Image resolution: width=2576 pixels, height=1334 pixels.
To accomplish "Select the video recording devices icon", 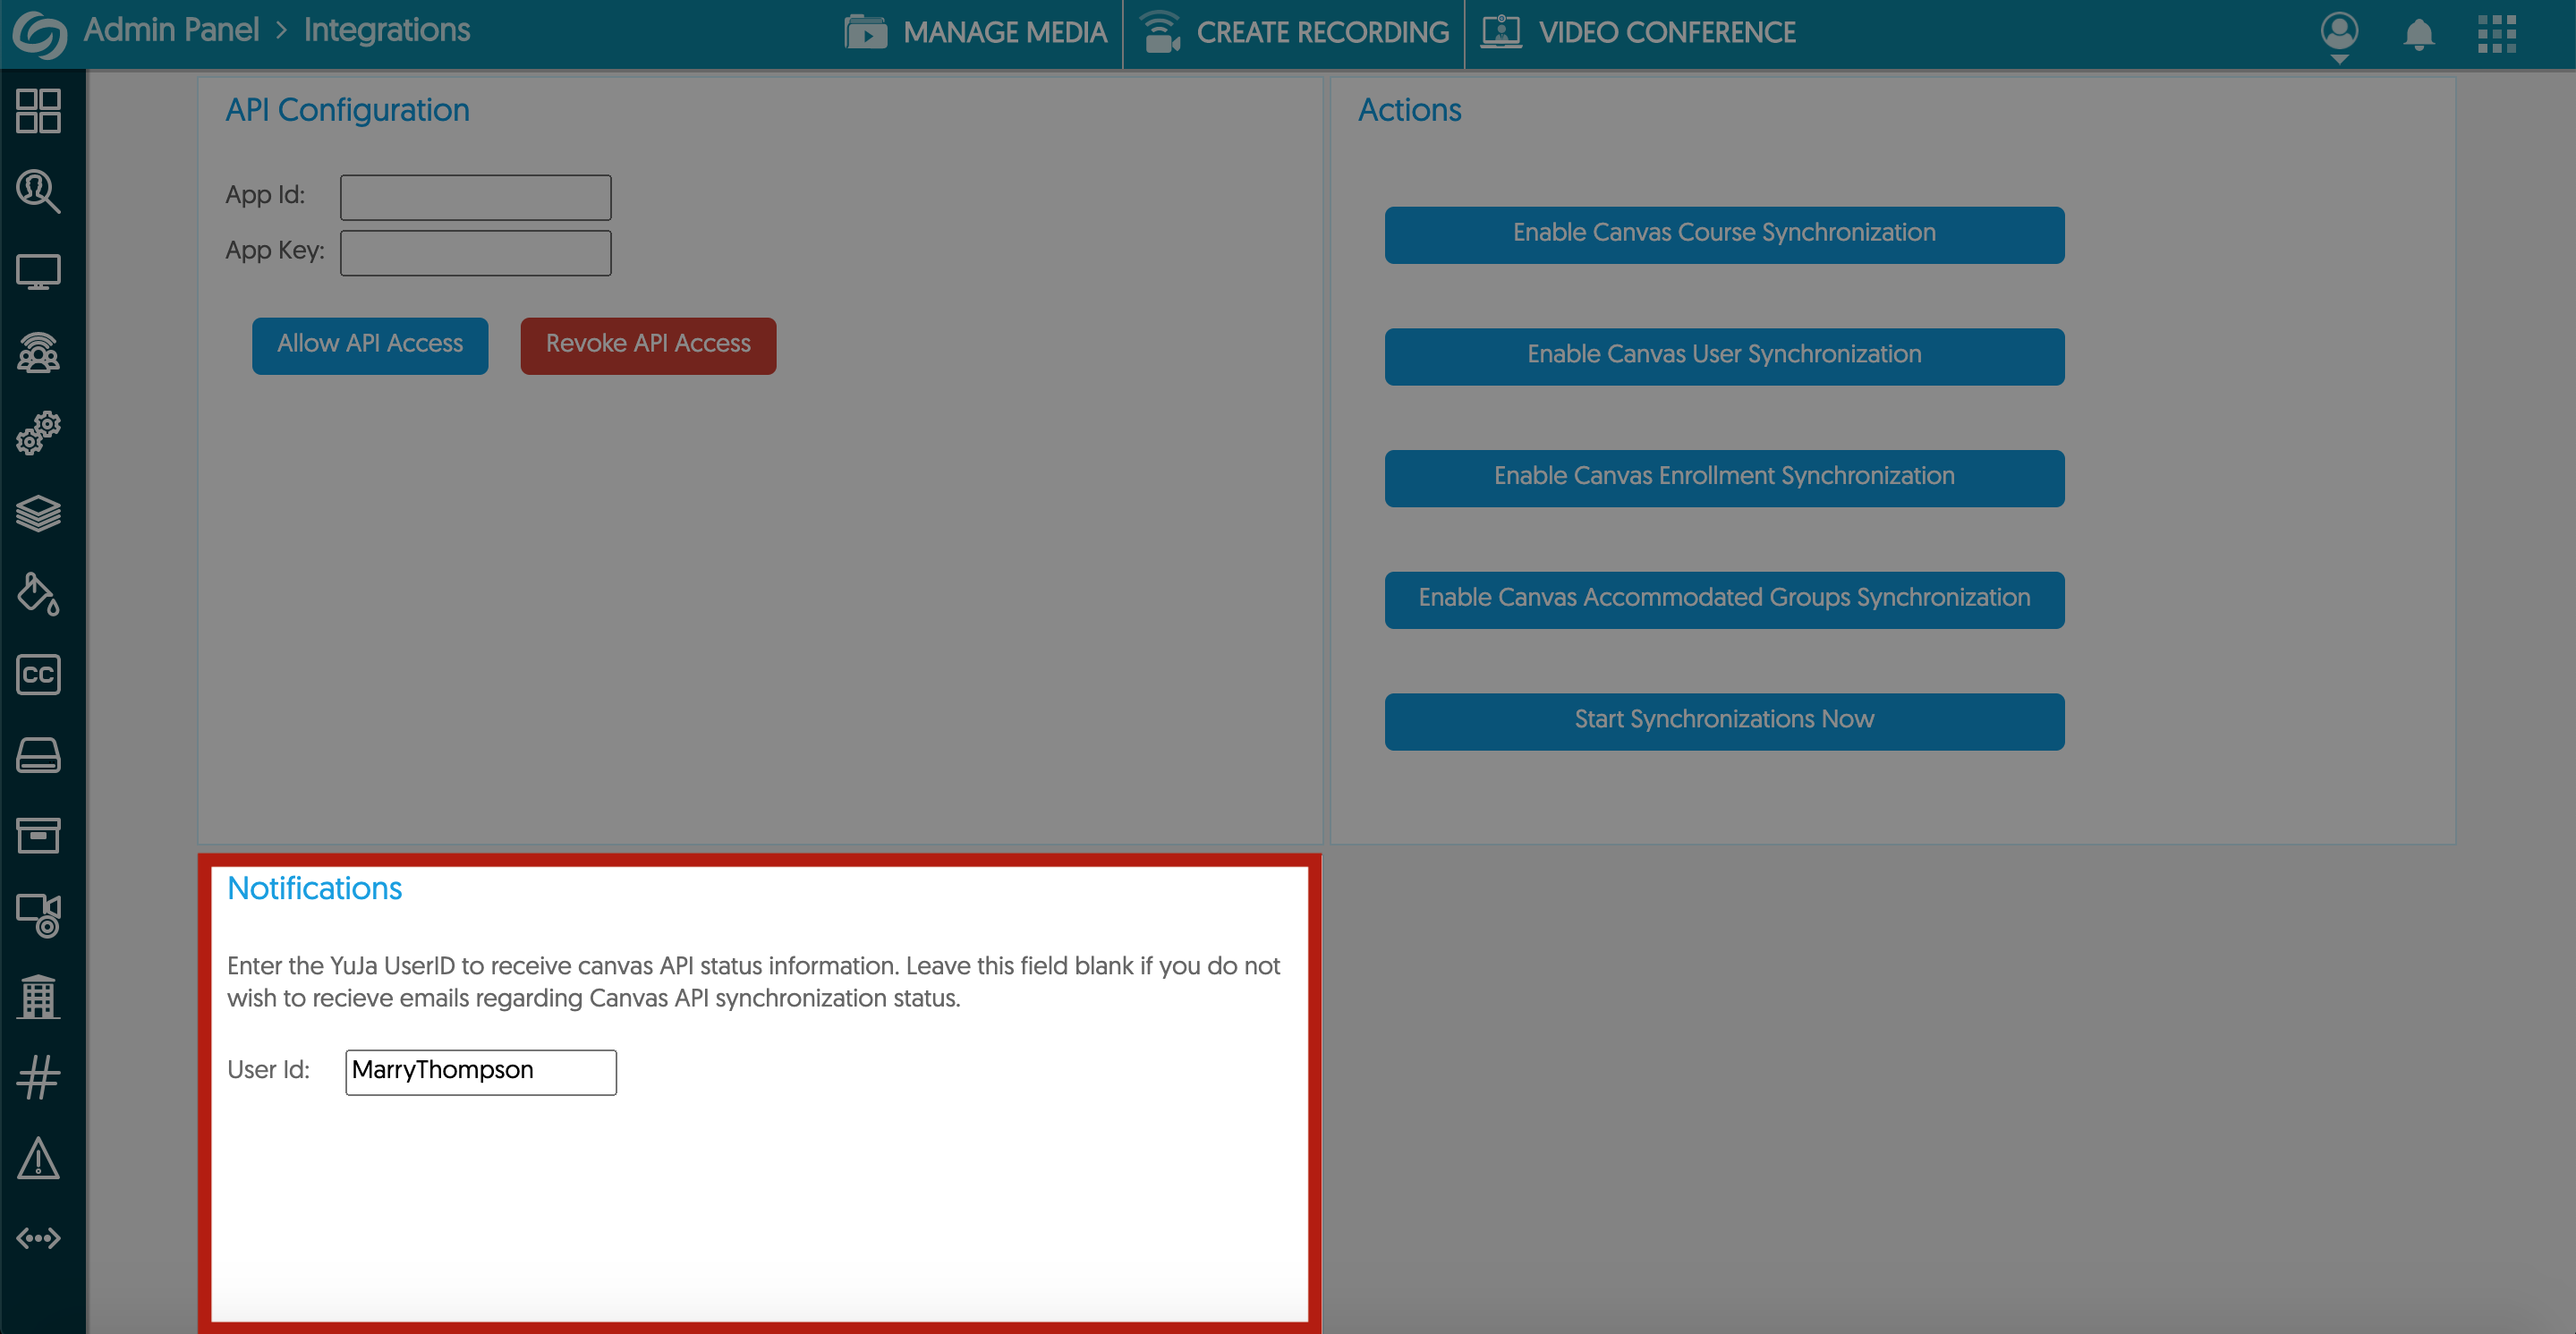I will click(38, 914).
